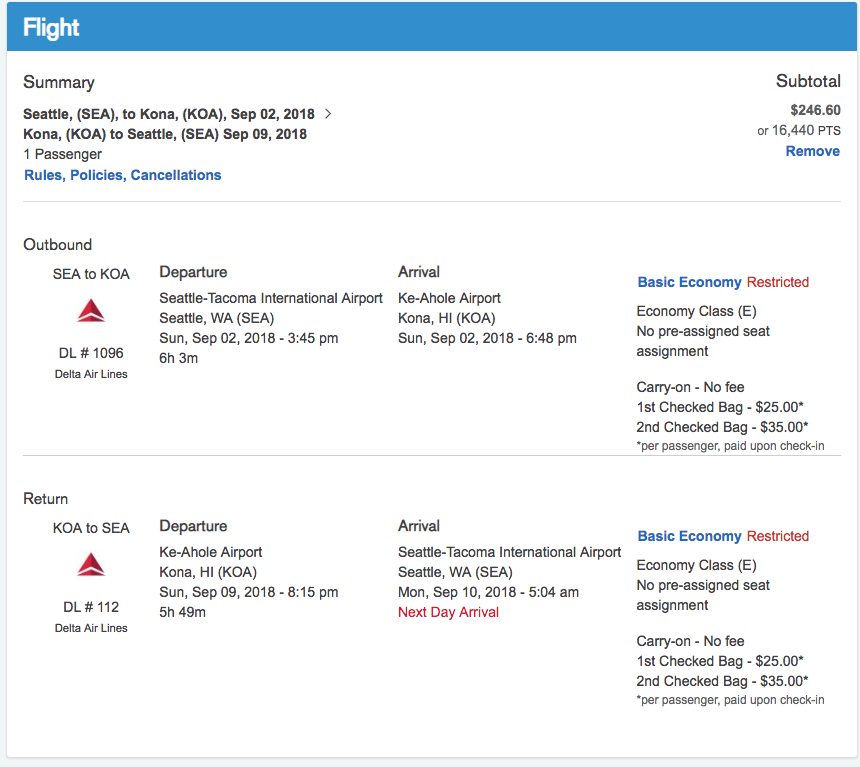This screenshot has height=767, width=860.
Task: Click the red Restricted label for the outbound flight
Action: pos(777,282)
